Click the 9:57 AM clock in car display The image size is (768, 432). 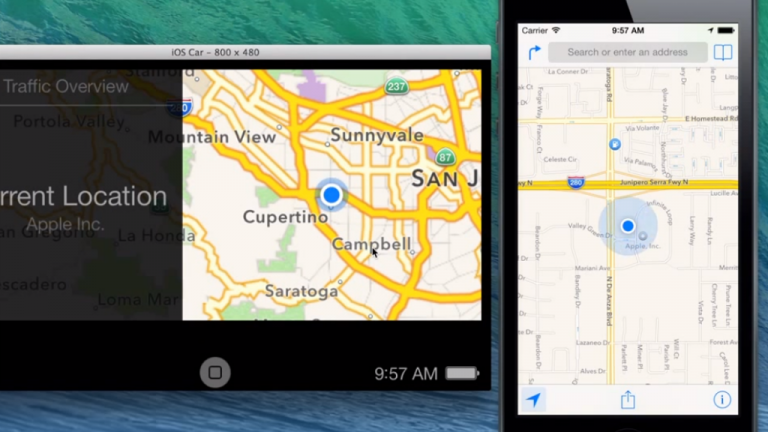(406, 374)
